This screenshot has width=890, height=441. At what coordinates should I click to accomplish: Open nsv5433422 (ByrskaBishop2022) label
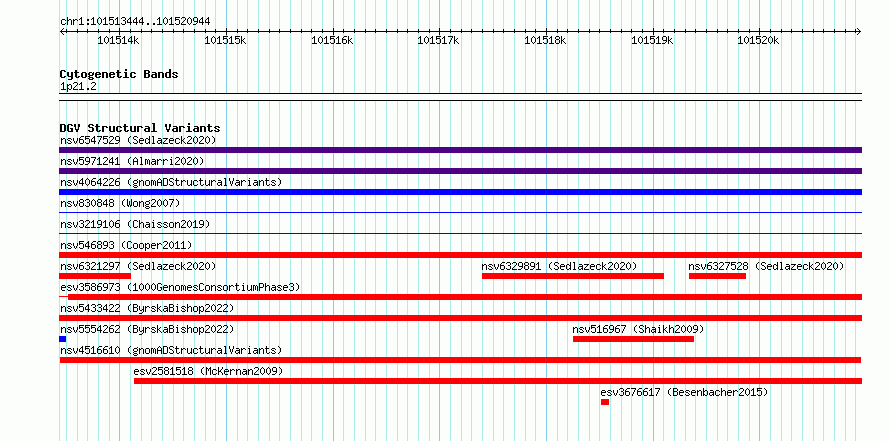click(147, 308)
